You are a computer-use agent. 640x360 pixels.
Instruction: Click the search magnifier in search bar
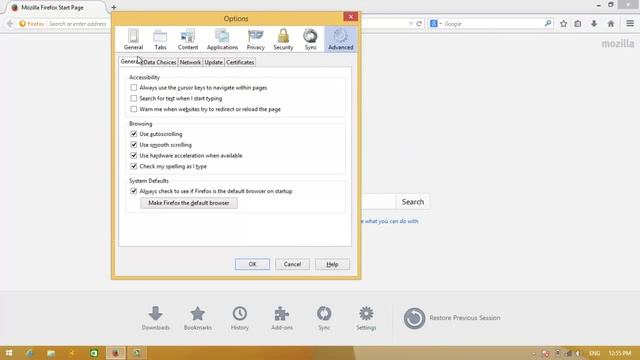[x=548, y=24]
